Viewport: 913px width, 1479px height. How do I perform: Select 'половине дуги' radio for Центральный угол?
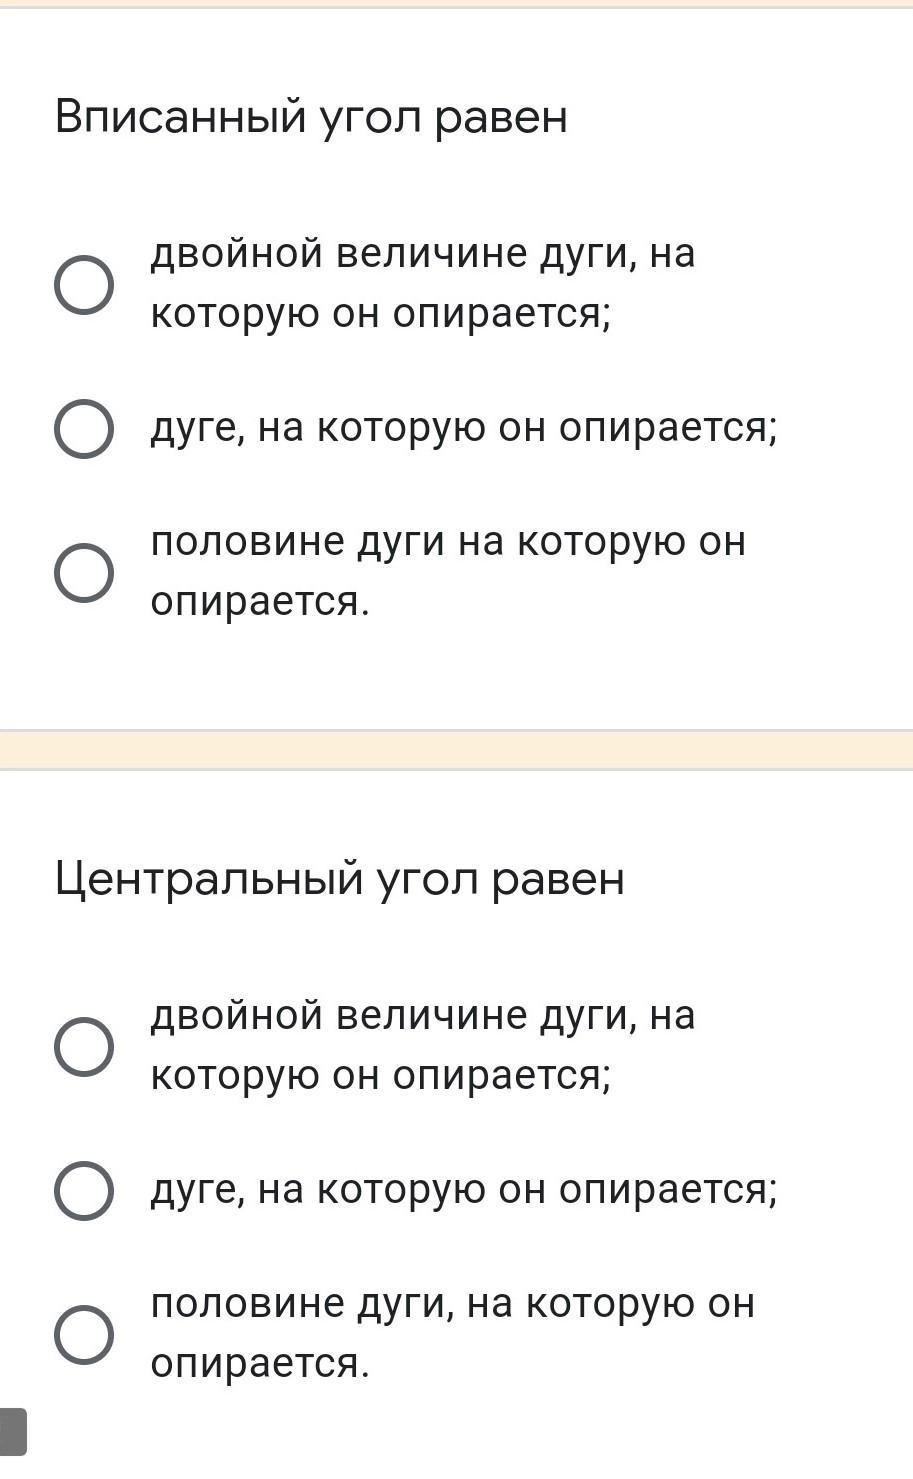tap(83, 1334)
